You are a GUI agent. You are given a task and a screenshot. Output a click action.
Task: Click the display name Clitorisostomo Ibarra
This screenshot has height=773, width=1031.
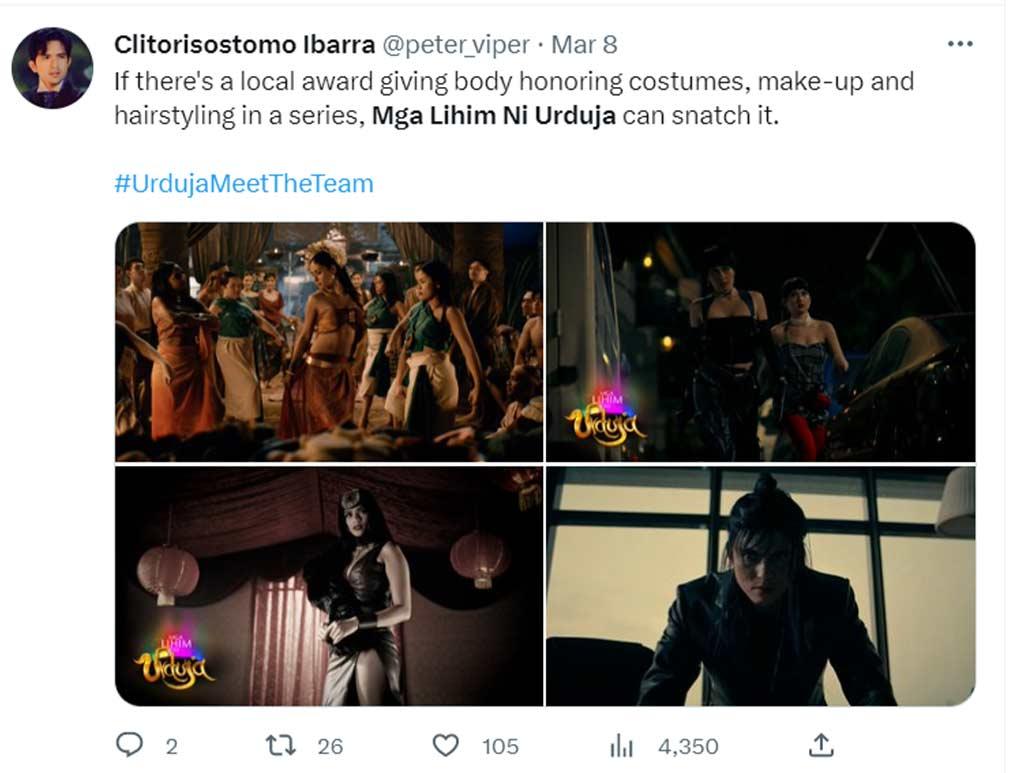pyautogui.click(x=245, y=43)
